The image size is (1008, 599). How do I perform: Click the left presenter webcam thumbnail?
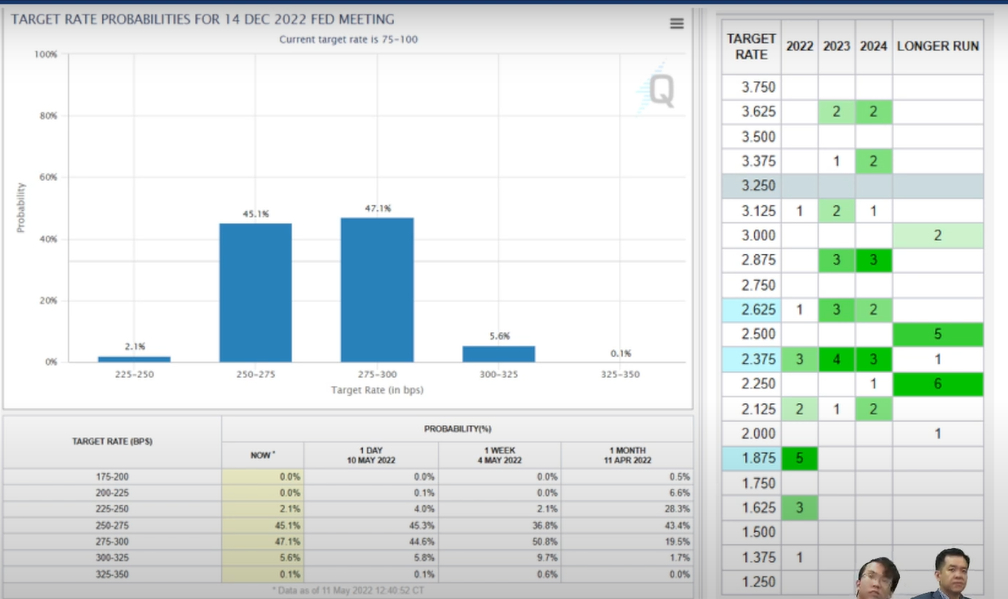click(878, 578)
